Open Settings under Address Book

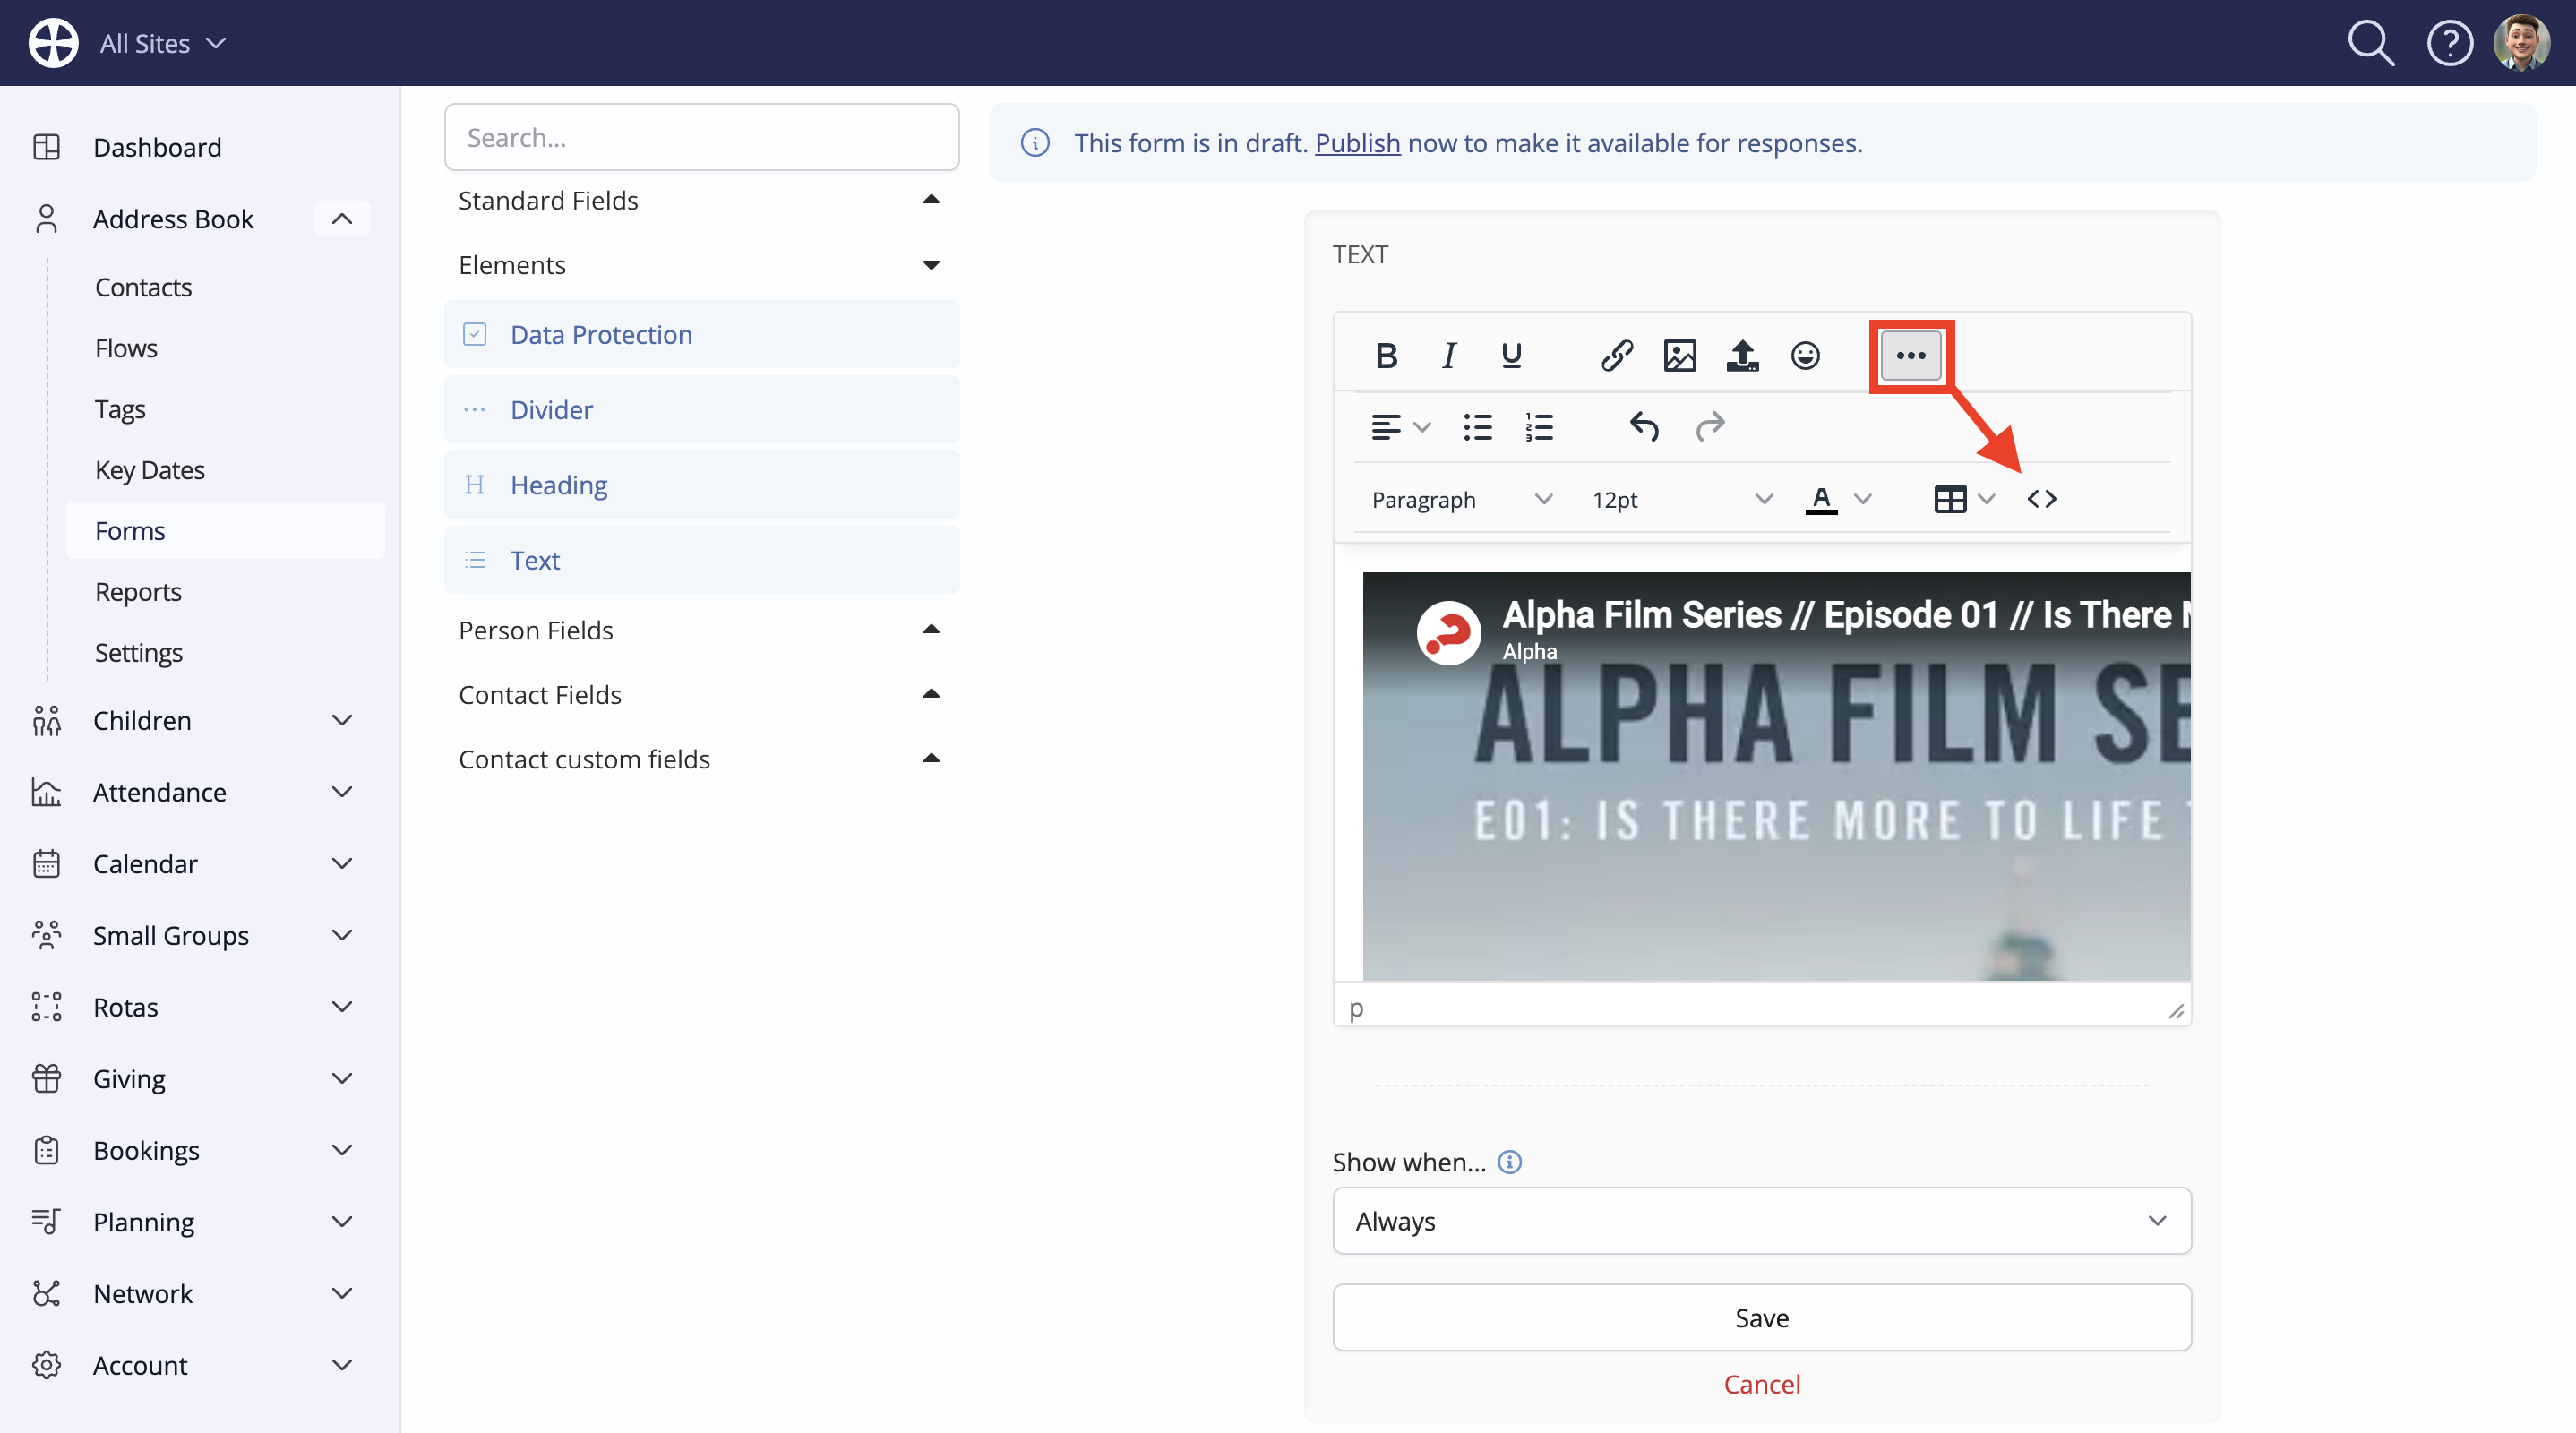(139, 653)
